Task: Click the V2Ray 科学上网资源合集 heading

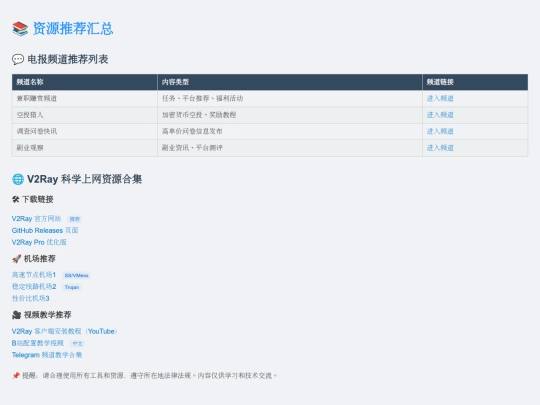Action: (x=84, y=179)
